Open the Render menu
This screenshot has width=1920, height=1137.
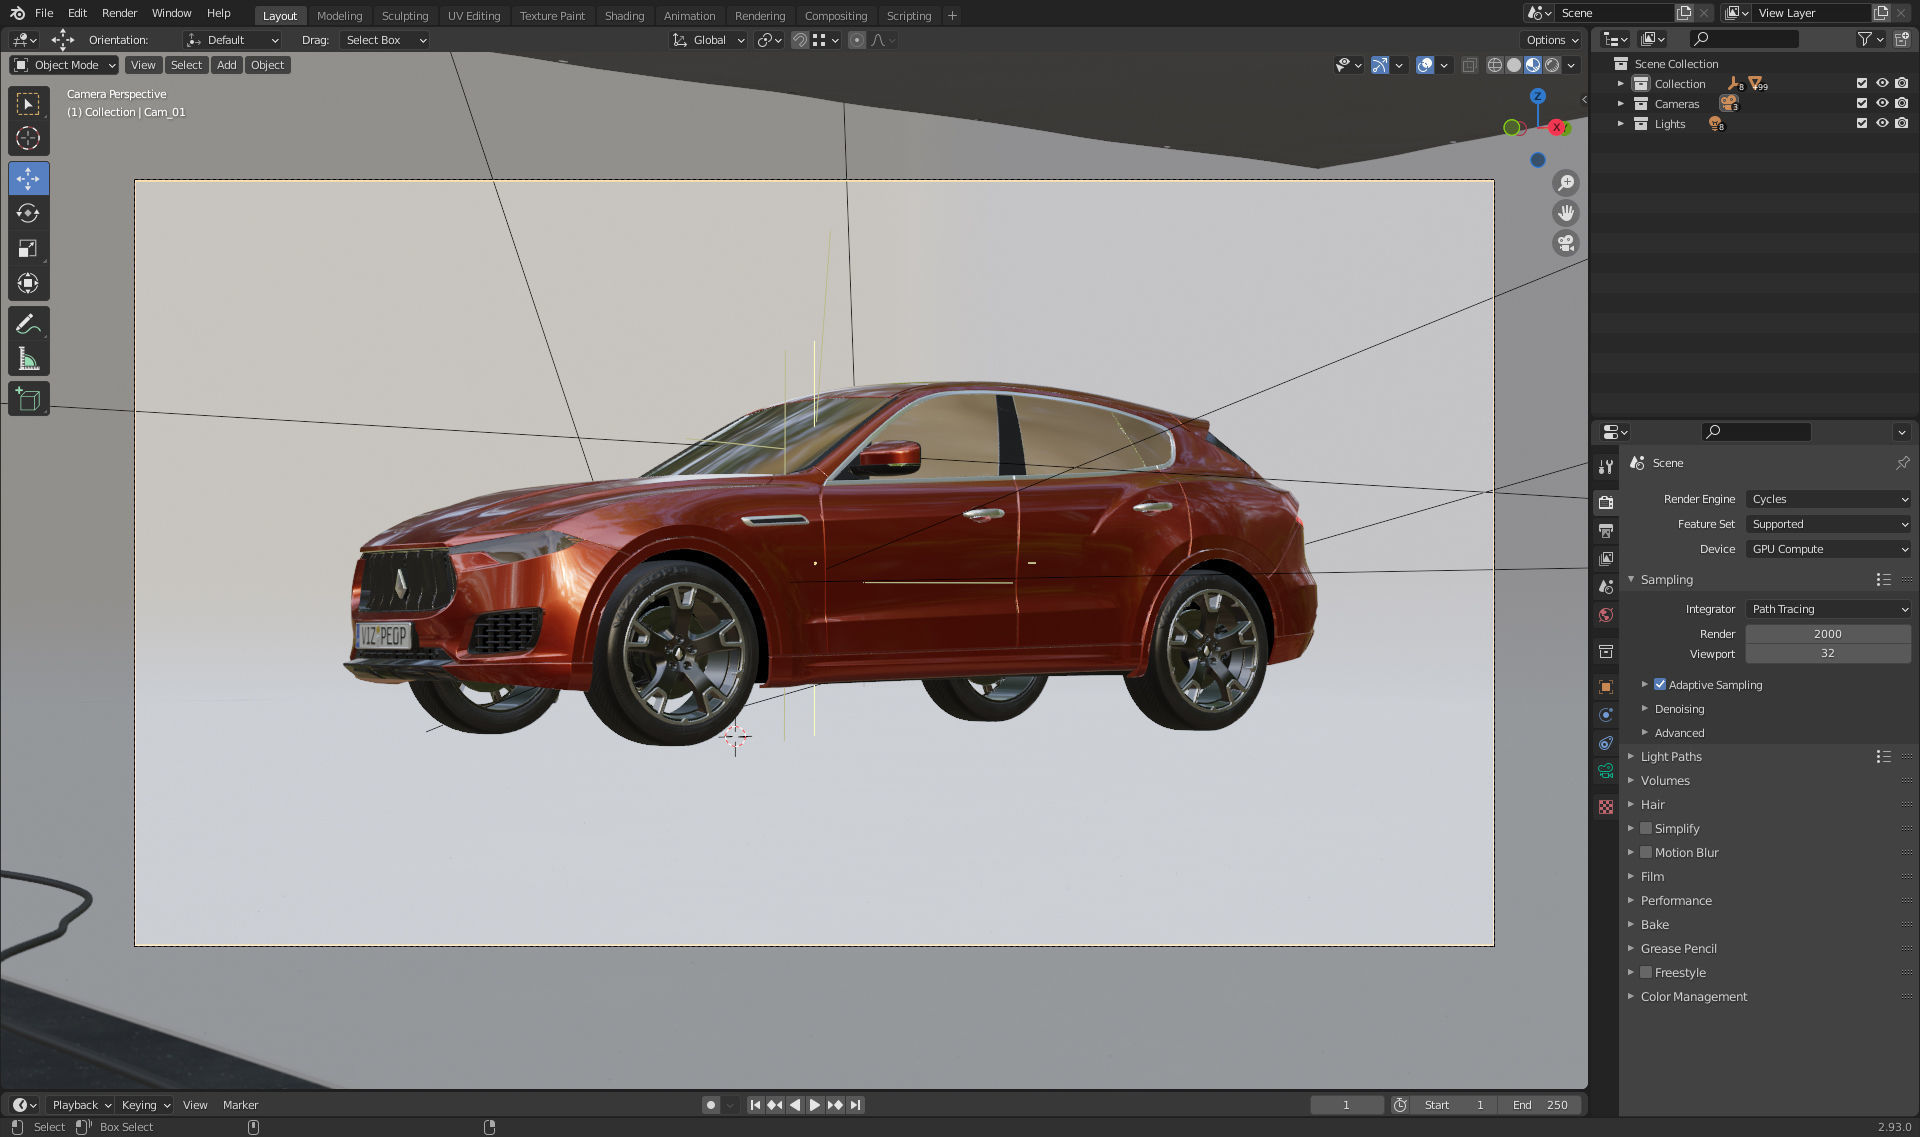tap(119, 13)
